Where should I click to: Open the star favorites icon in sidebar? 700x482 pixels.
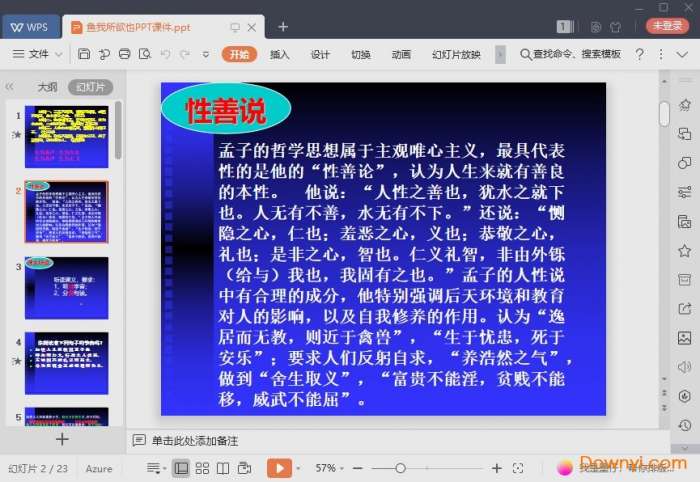point(684,251)
